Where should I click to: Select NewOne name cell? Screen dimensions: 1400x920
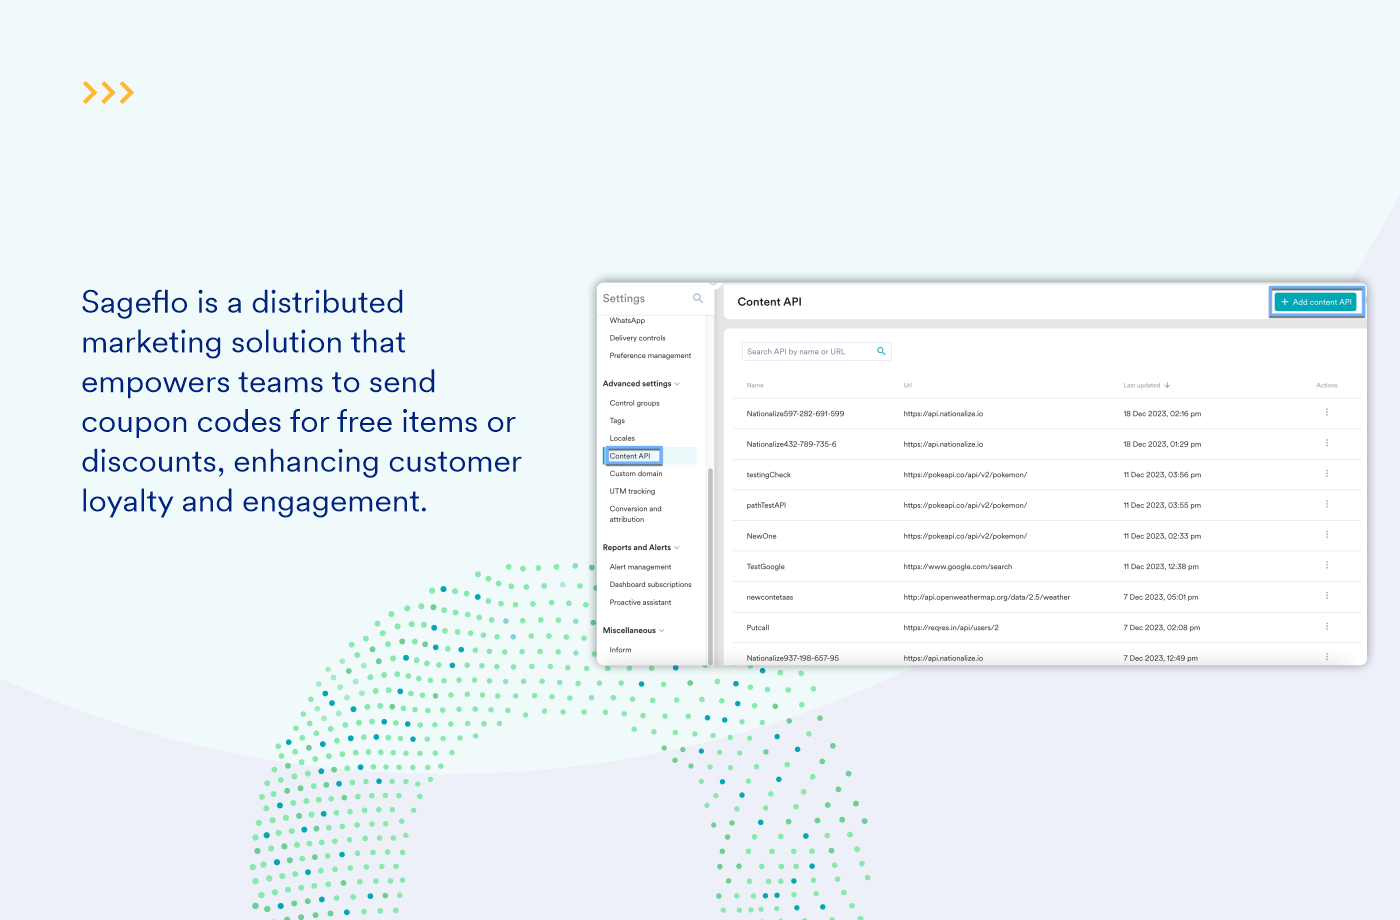[x=761, y=536]
